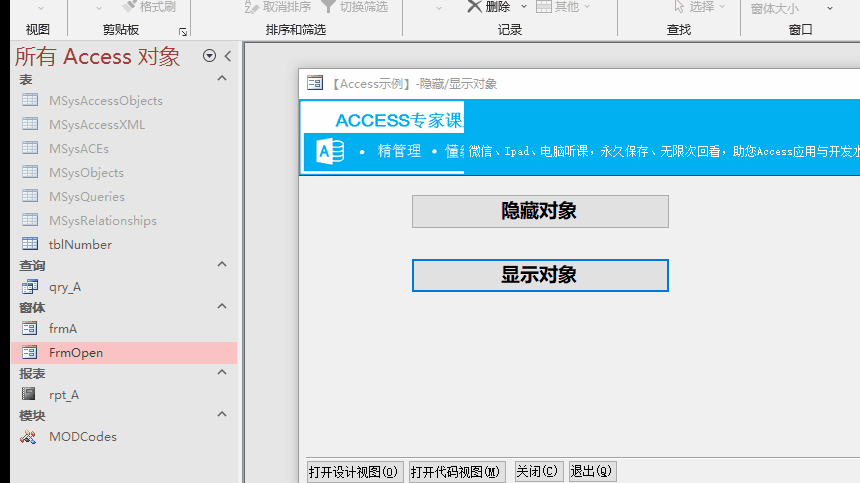This screenshot has height=483, width=860.
Task: Click the rpt_A report icon
Action: coord(29,394)
